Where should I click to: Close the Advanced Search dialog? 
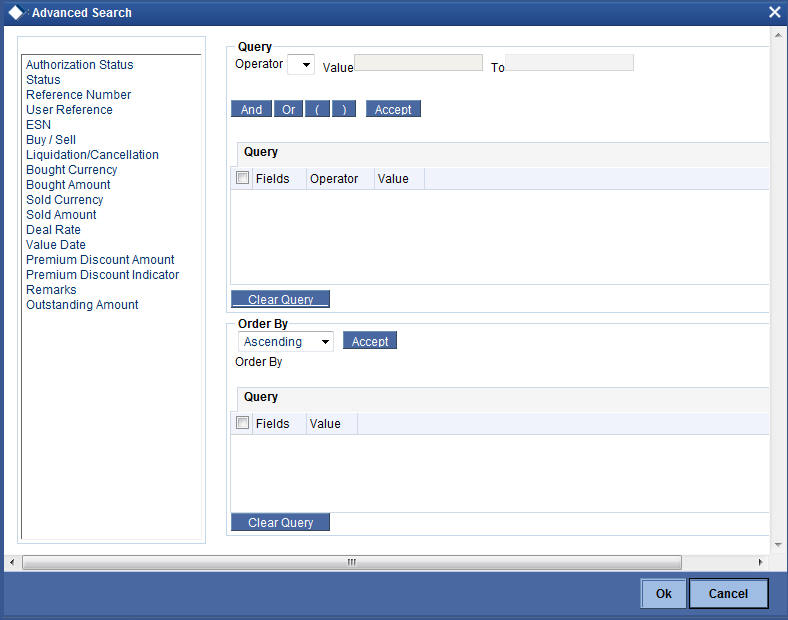[x=774, y=12]
